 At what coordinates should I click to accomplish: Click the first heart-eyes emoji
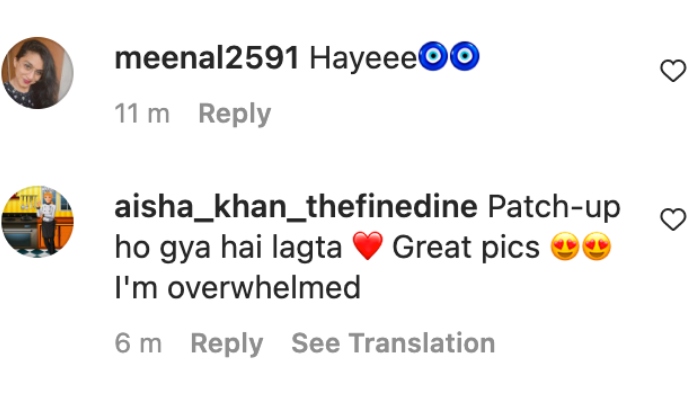tap(565, 246)
